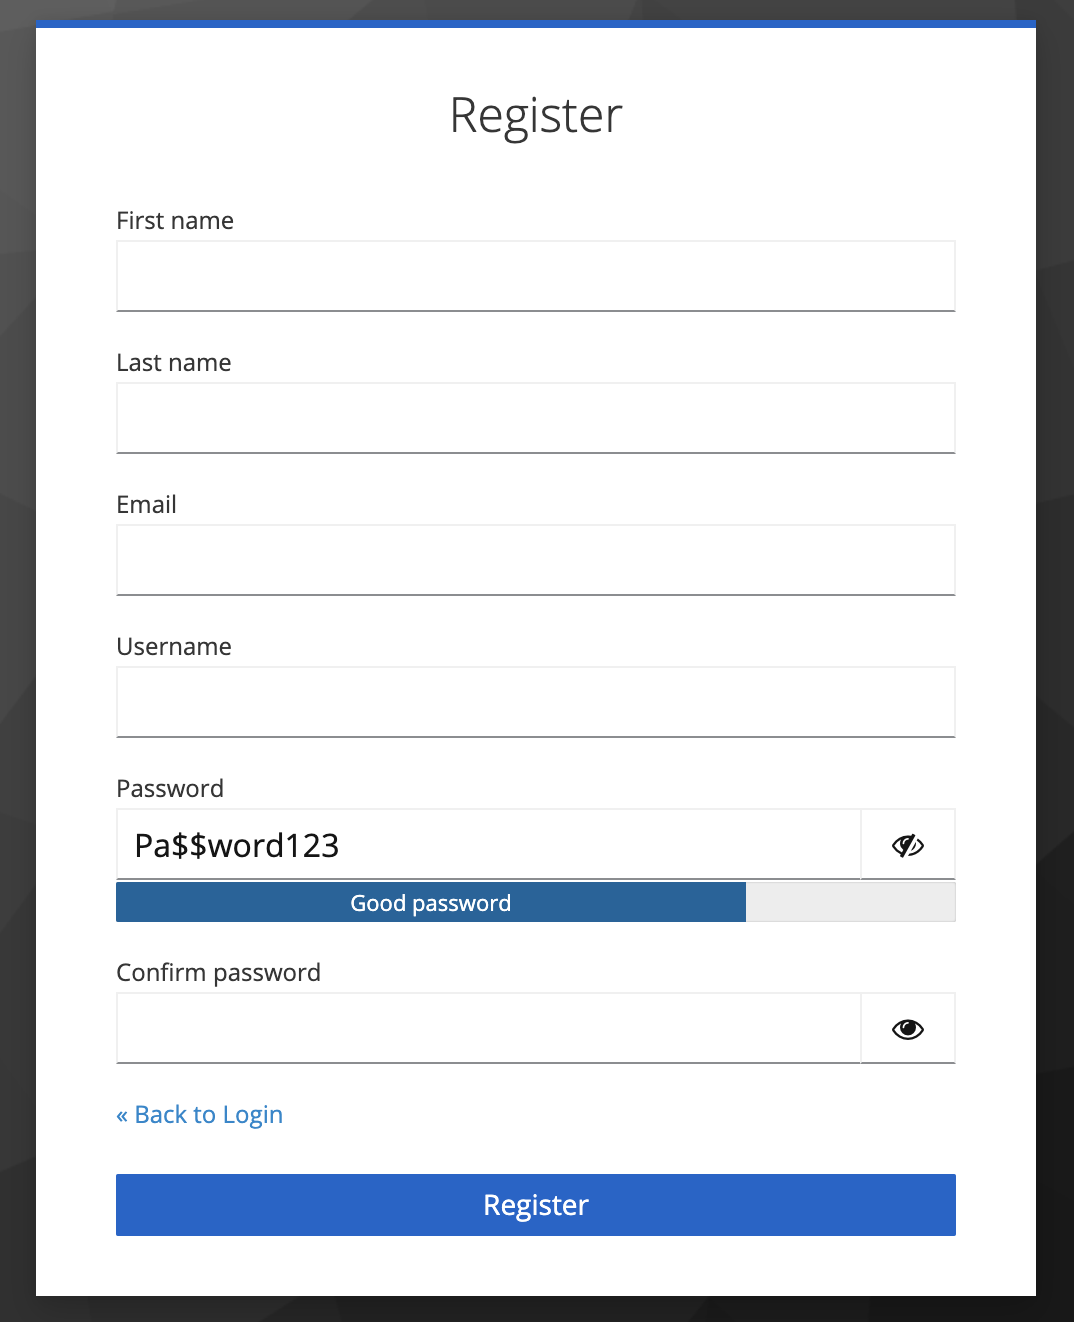Viewport: 1074px width, 1322px height.
Task: Click the Username label
Action: click(174, 646)
